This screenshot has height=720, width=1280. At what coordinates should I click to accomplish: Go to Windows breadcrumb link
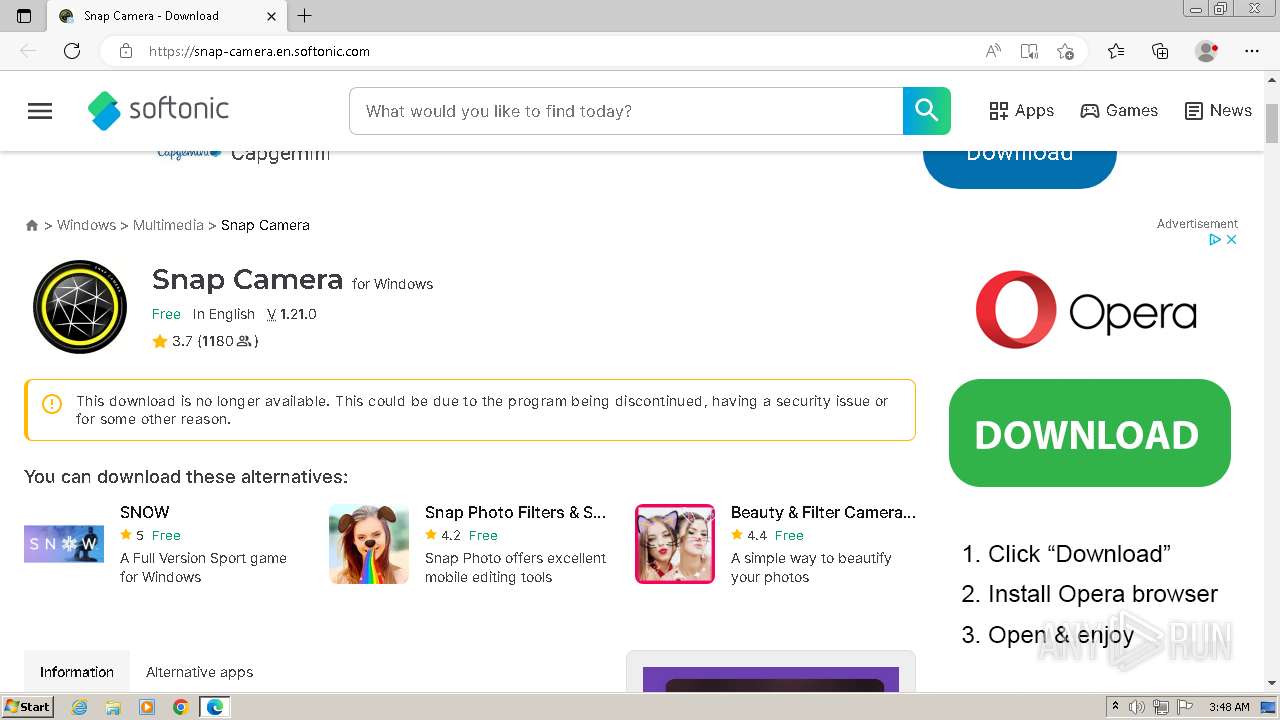tap(86, 225)
